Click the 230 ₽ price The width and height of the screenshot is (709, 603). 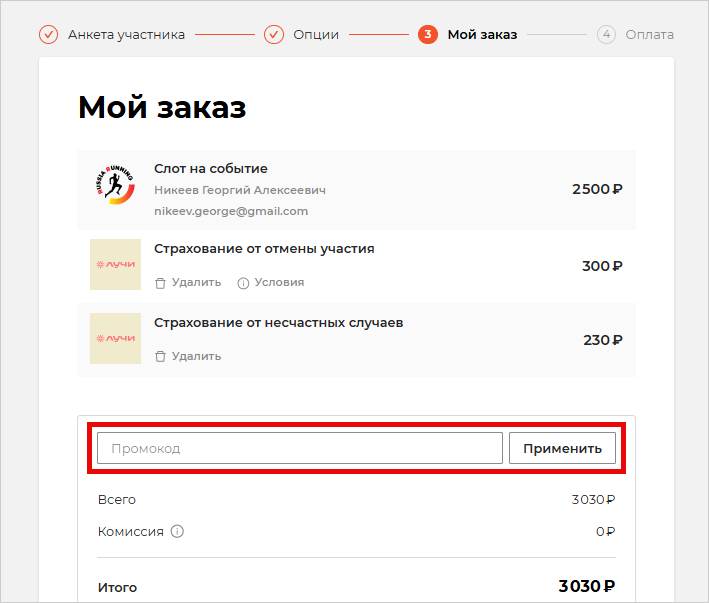tap(603, 340)
